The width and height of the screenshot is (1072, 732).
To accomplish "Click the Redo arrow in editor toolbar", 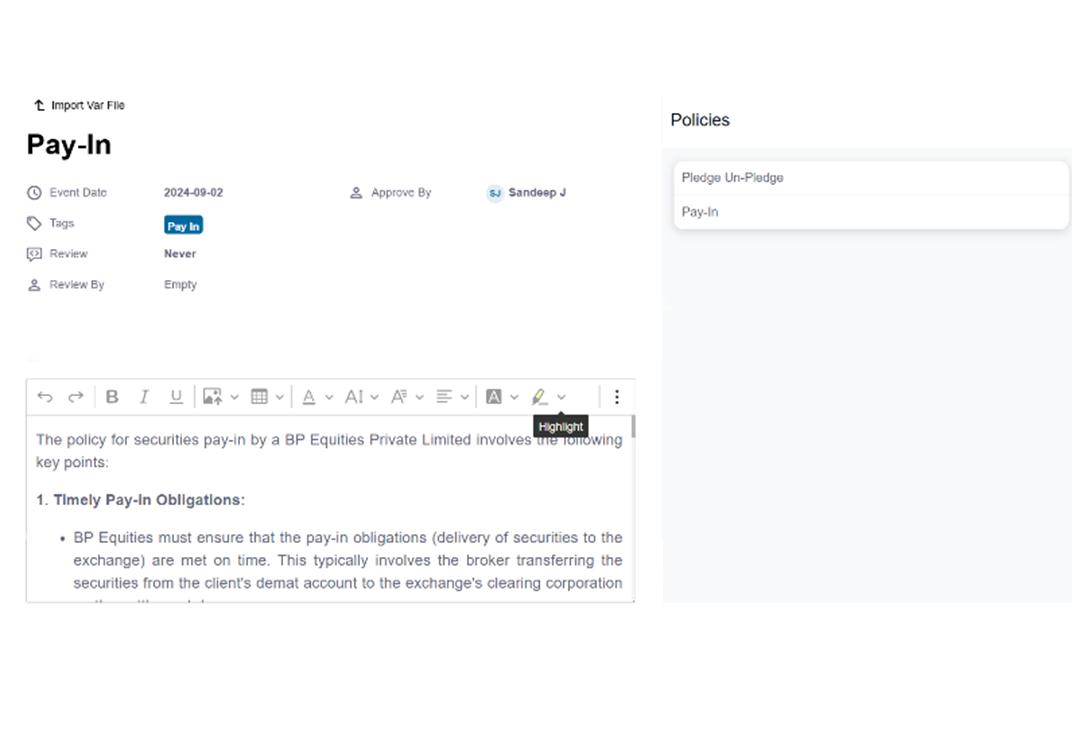I will pyautogui.click(x=76, y=397).
